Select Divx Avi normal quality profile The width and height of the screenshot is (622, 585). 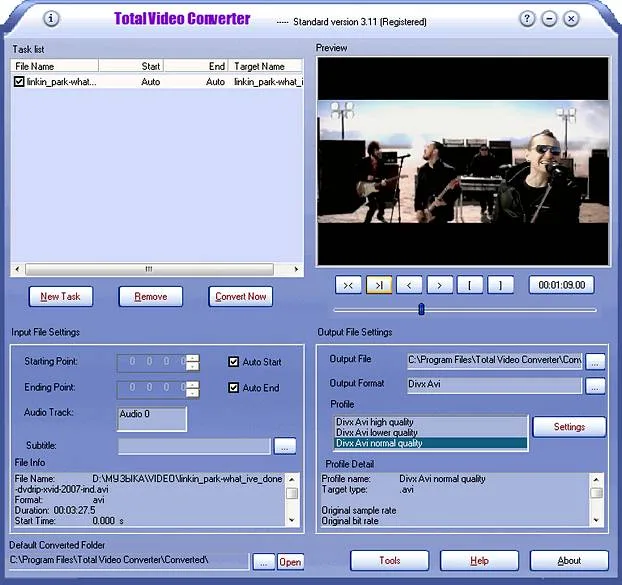(431, 443)
